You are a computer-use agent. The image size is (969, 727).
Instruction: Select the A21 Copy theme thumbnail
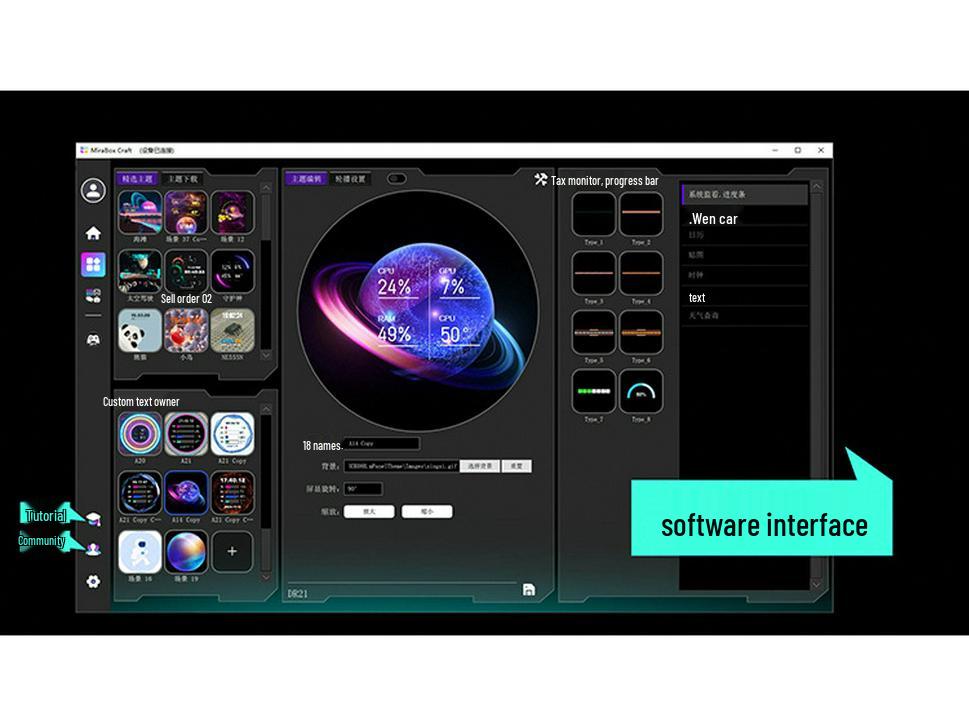(x=231, y=435)
